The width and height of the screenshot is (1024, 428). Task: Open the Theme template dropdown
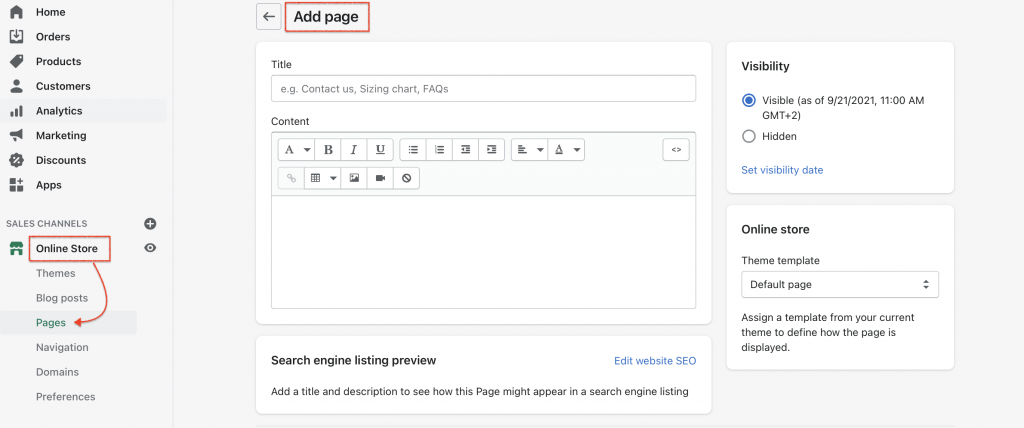point(840,285)
